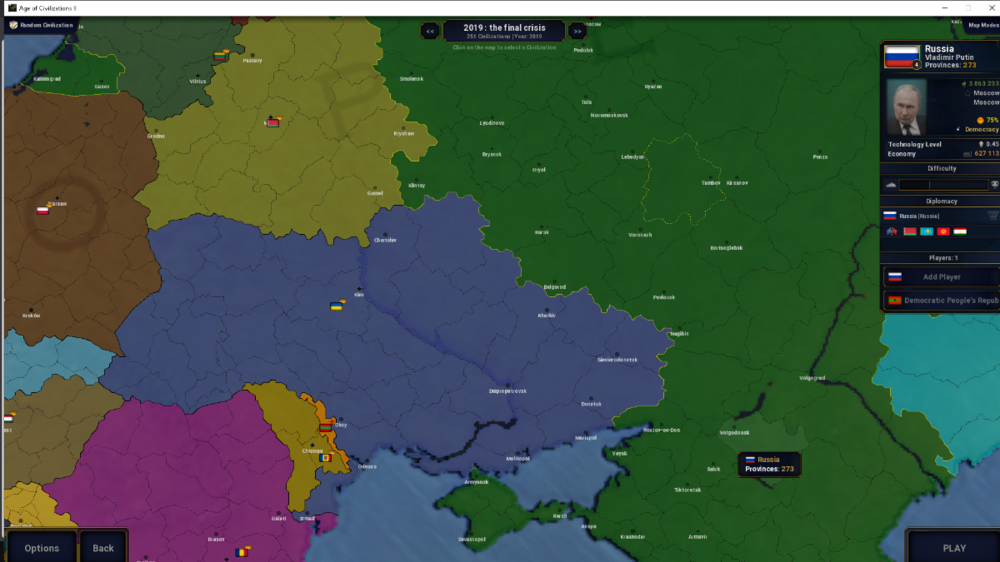
Task: Click the skull icon beside Difficulty slider
Action: 994,185
